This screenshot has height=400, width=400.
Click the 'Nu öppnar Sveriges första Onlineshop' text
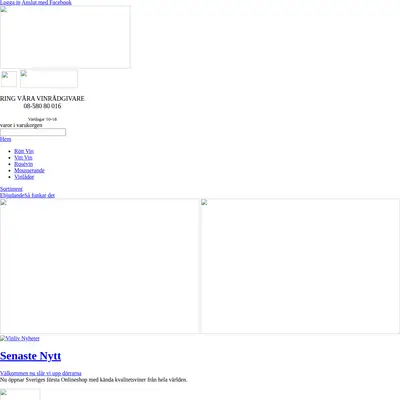[94, 380]
